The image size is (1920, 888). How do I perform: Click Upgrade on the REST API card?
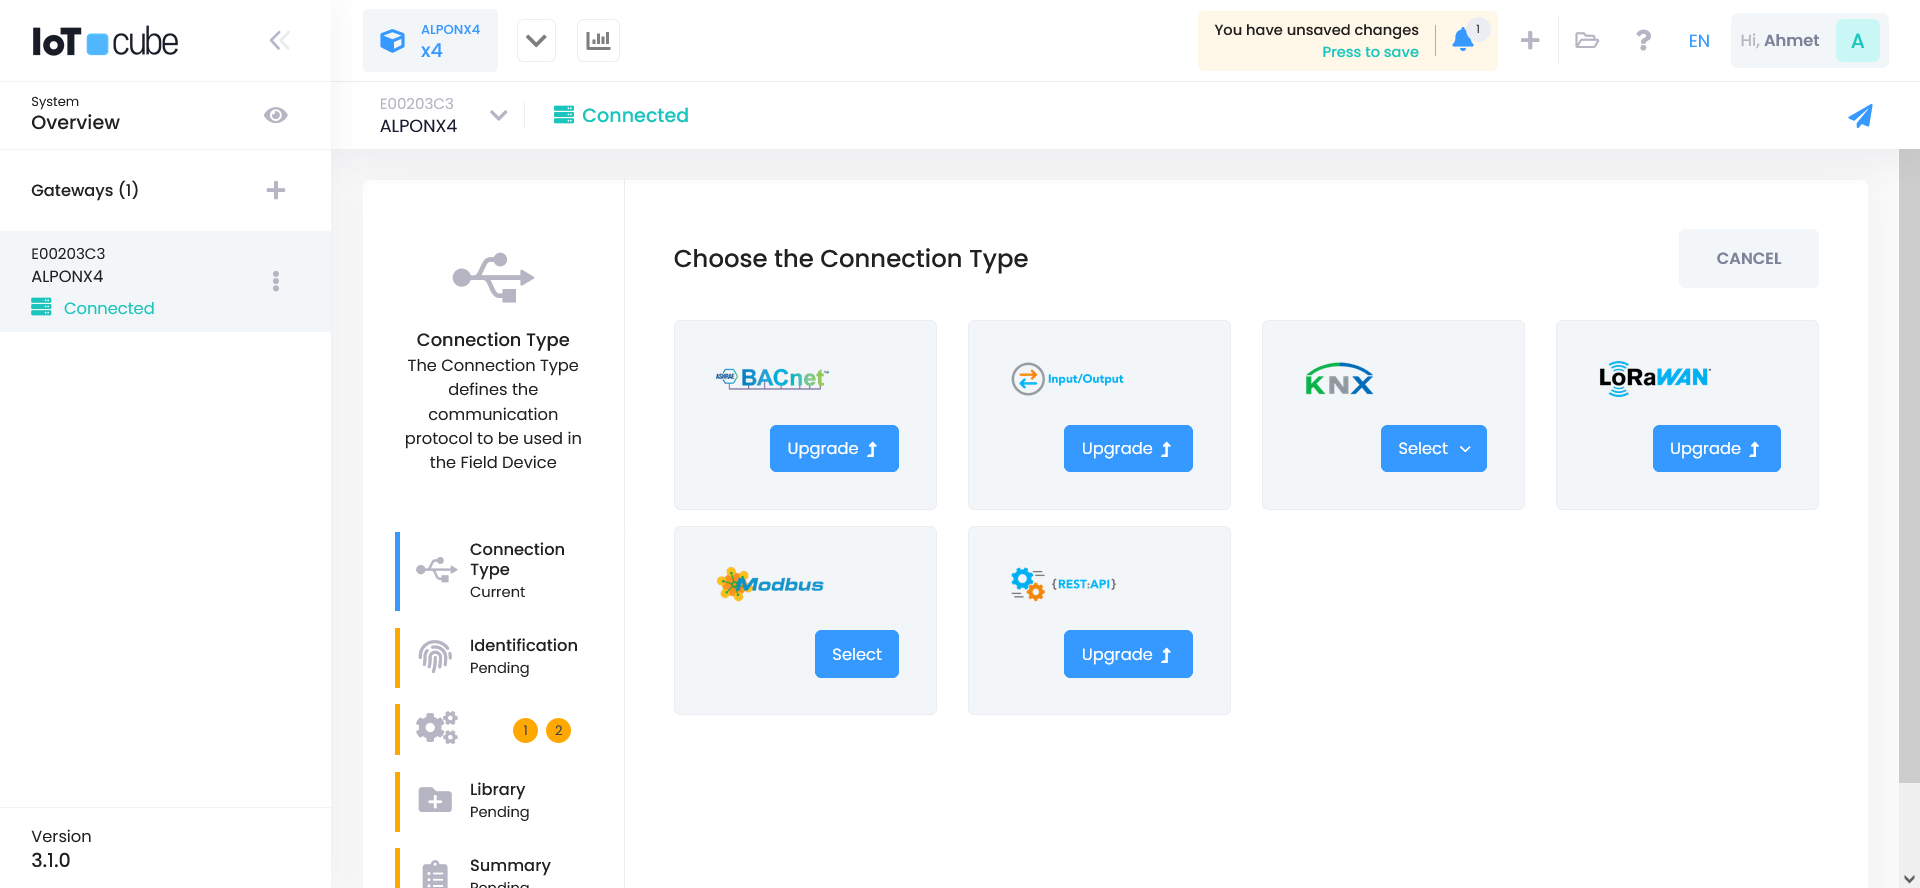click(x=1128, y=654)
